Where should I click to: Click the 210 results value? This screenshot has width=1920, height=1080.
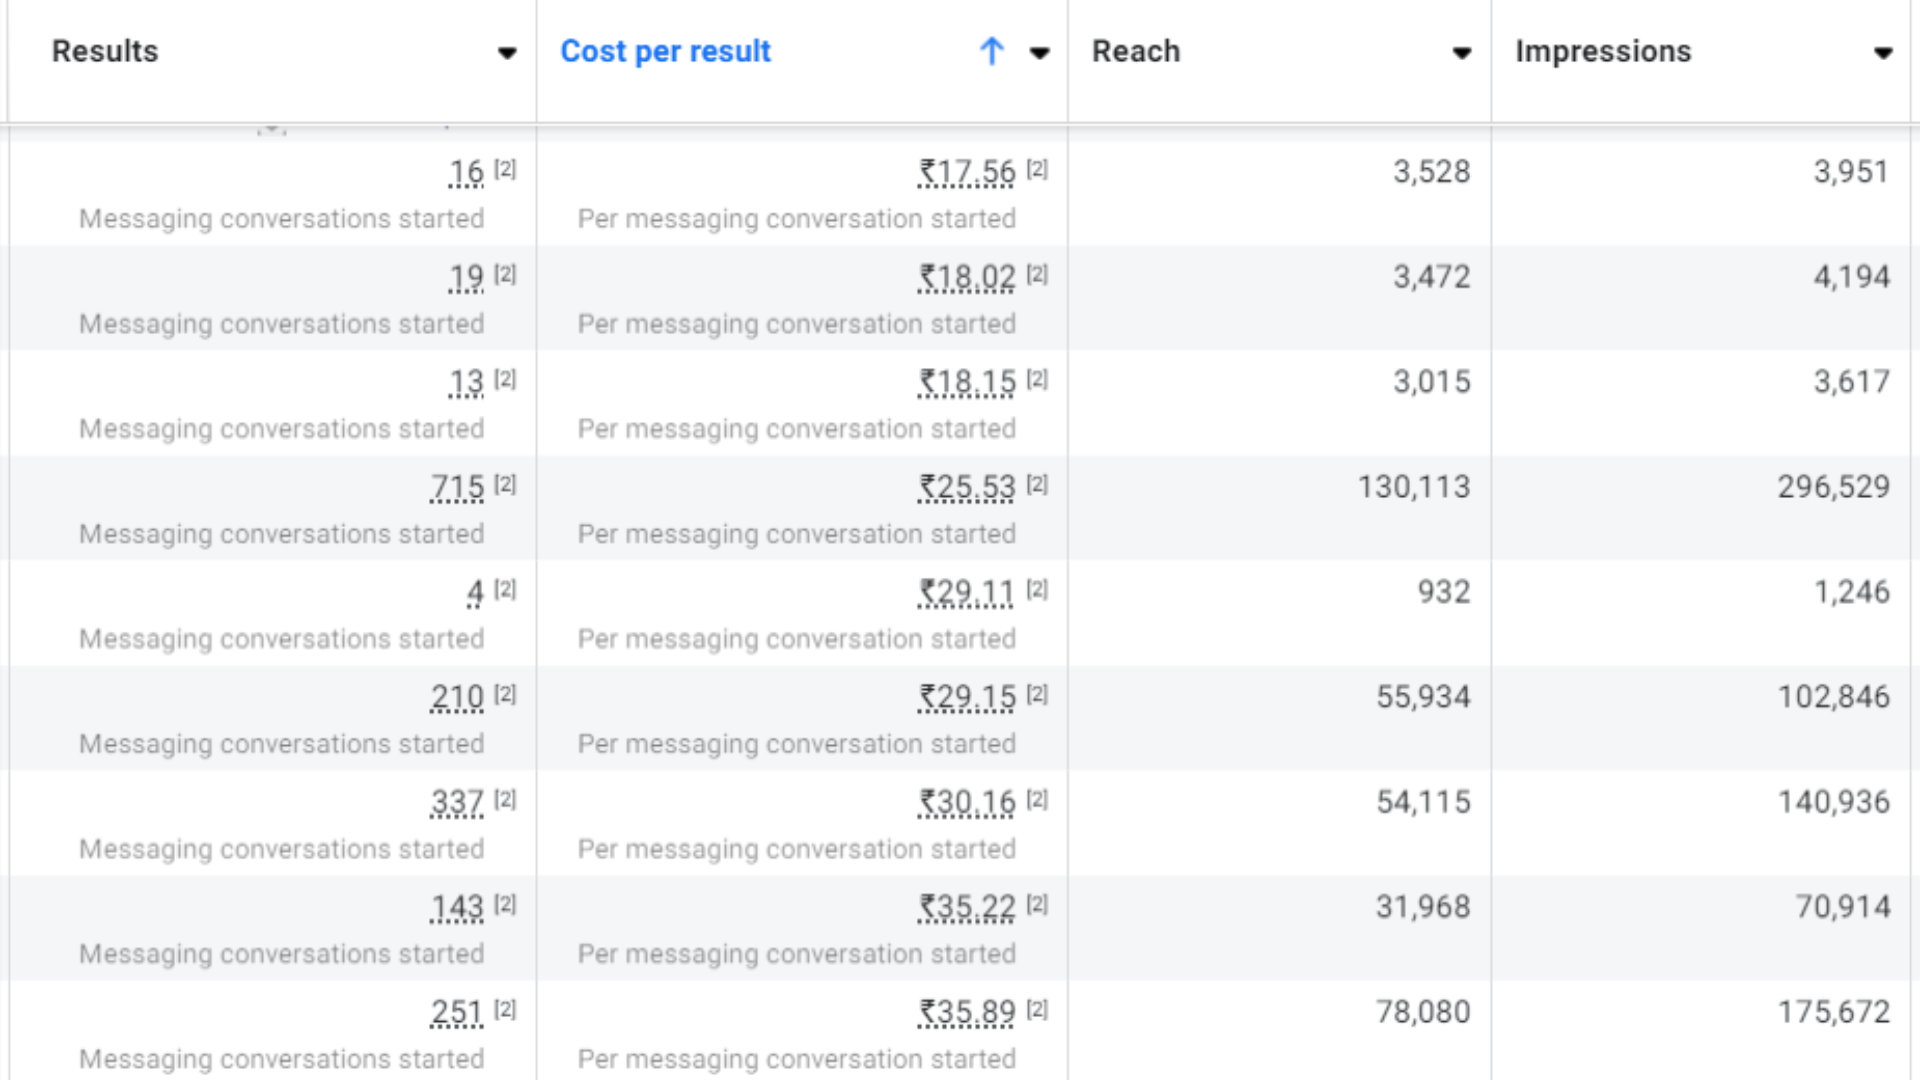(x=457, y=697)
